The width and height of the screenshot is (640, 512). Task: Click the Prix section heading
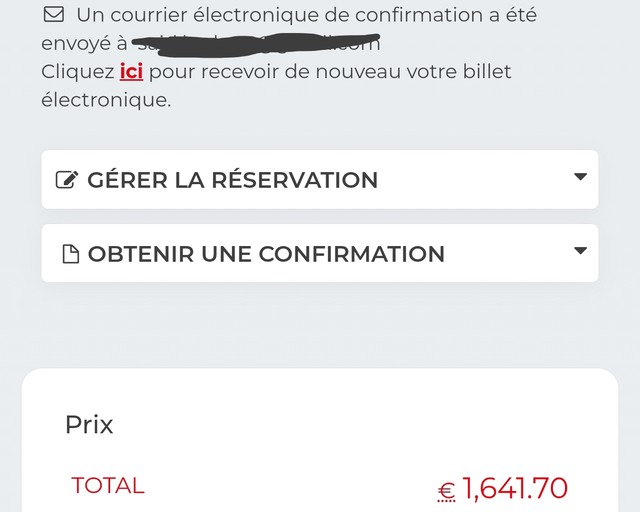click(89, 425)
